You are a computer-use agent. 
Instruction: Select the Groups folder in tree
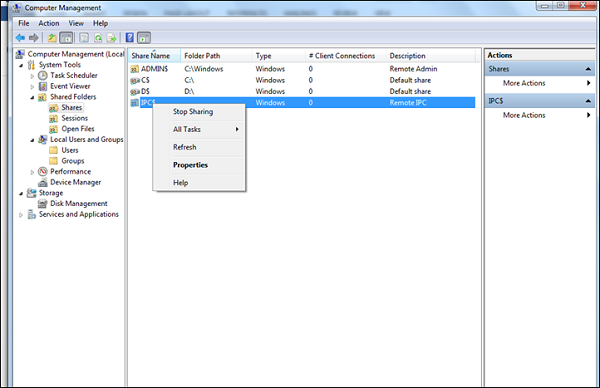pyautogui.click(x=73, y=161)
